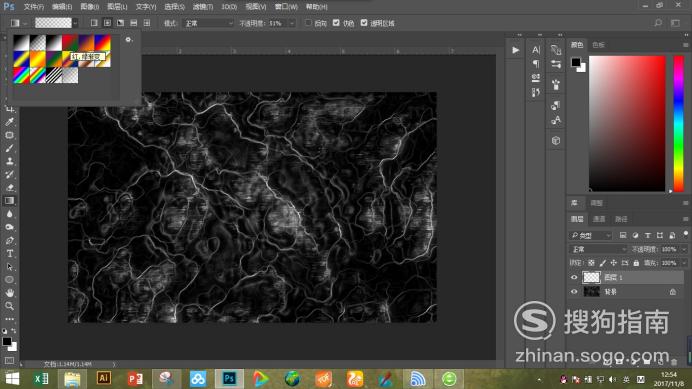
Task: Choose angle gradient style
Action: pyautogui.click(x=120, y=23)
